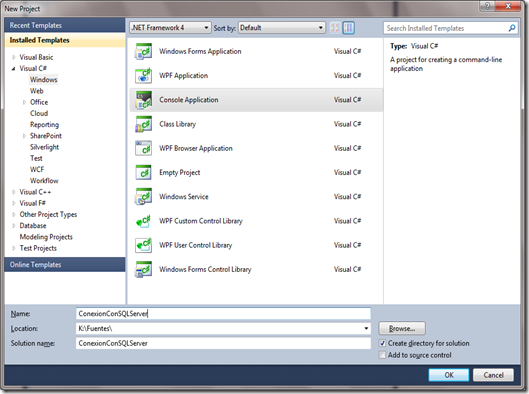The image size is (529, 394).
Task: Select the Reporting category
Action: click(x=44, y=125)
